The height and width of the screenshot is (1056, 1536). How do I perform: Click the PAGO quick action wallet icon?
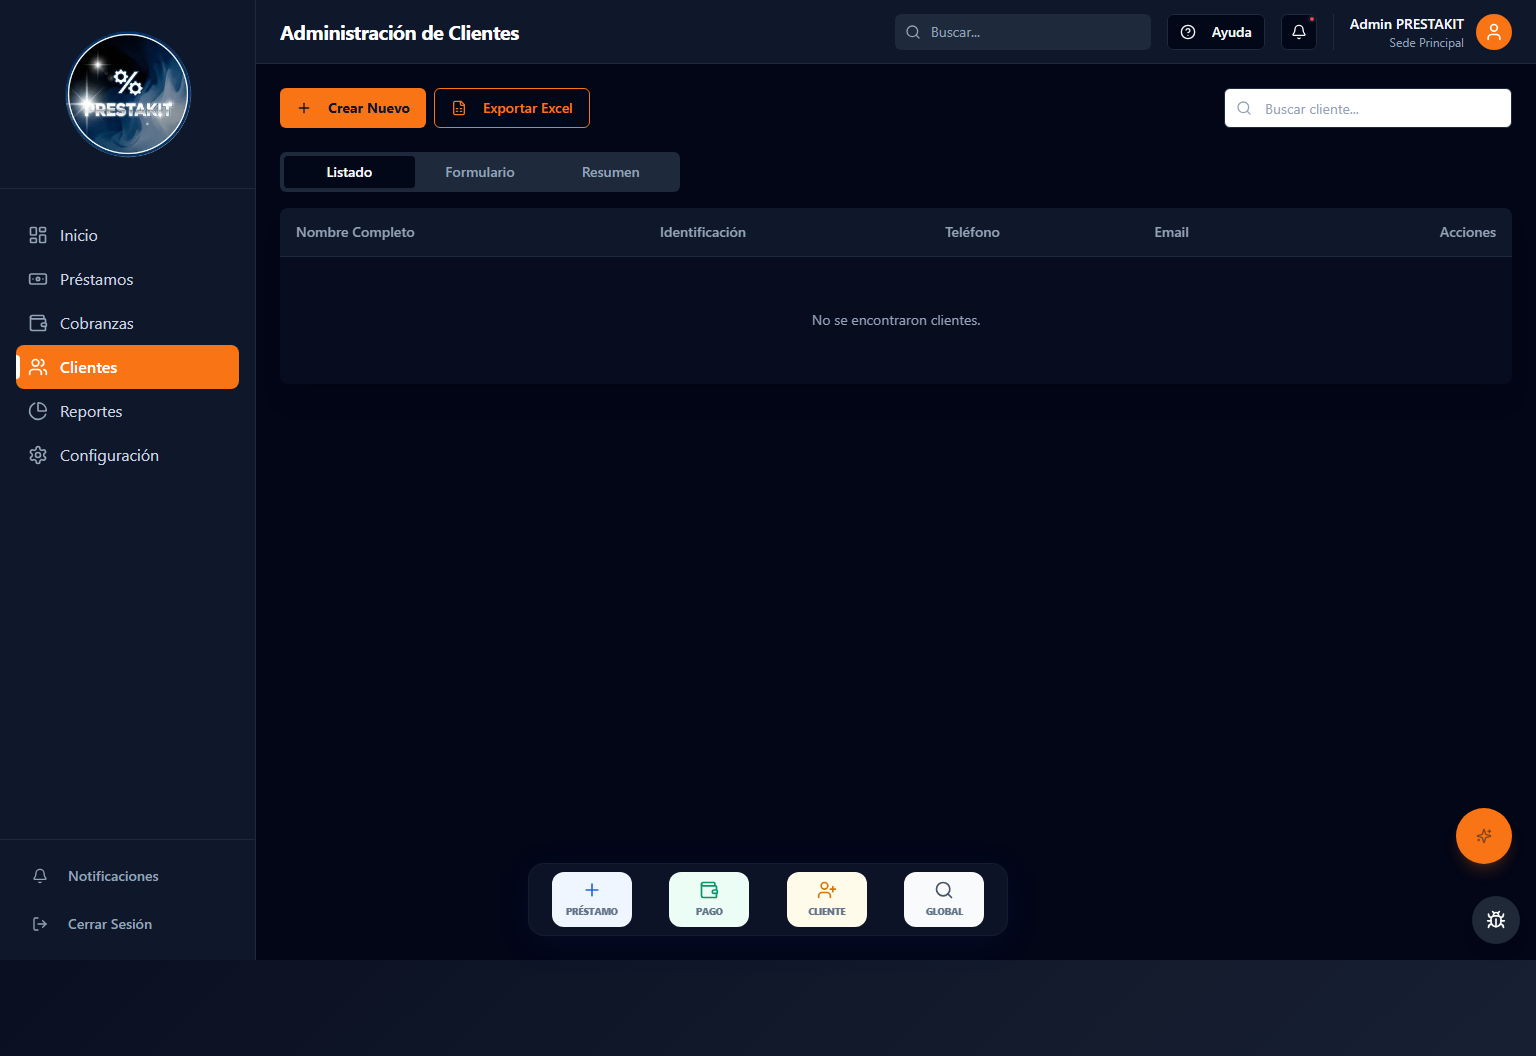[709, 890]
